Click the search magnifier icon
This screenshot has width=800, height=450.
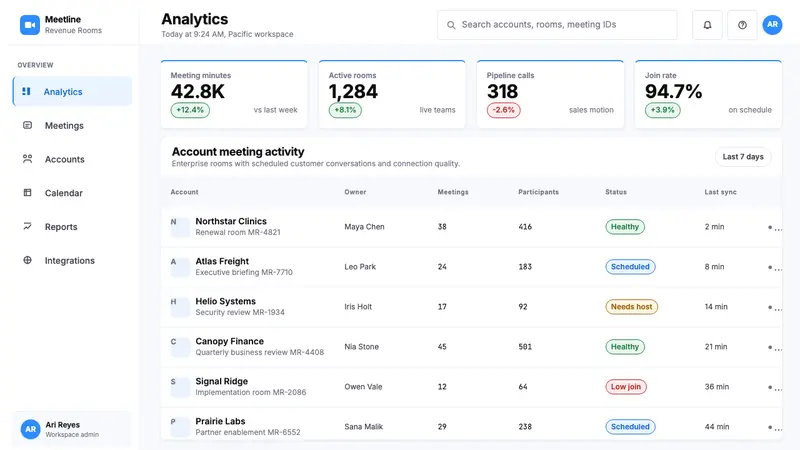coord(451,24)
